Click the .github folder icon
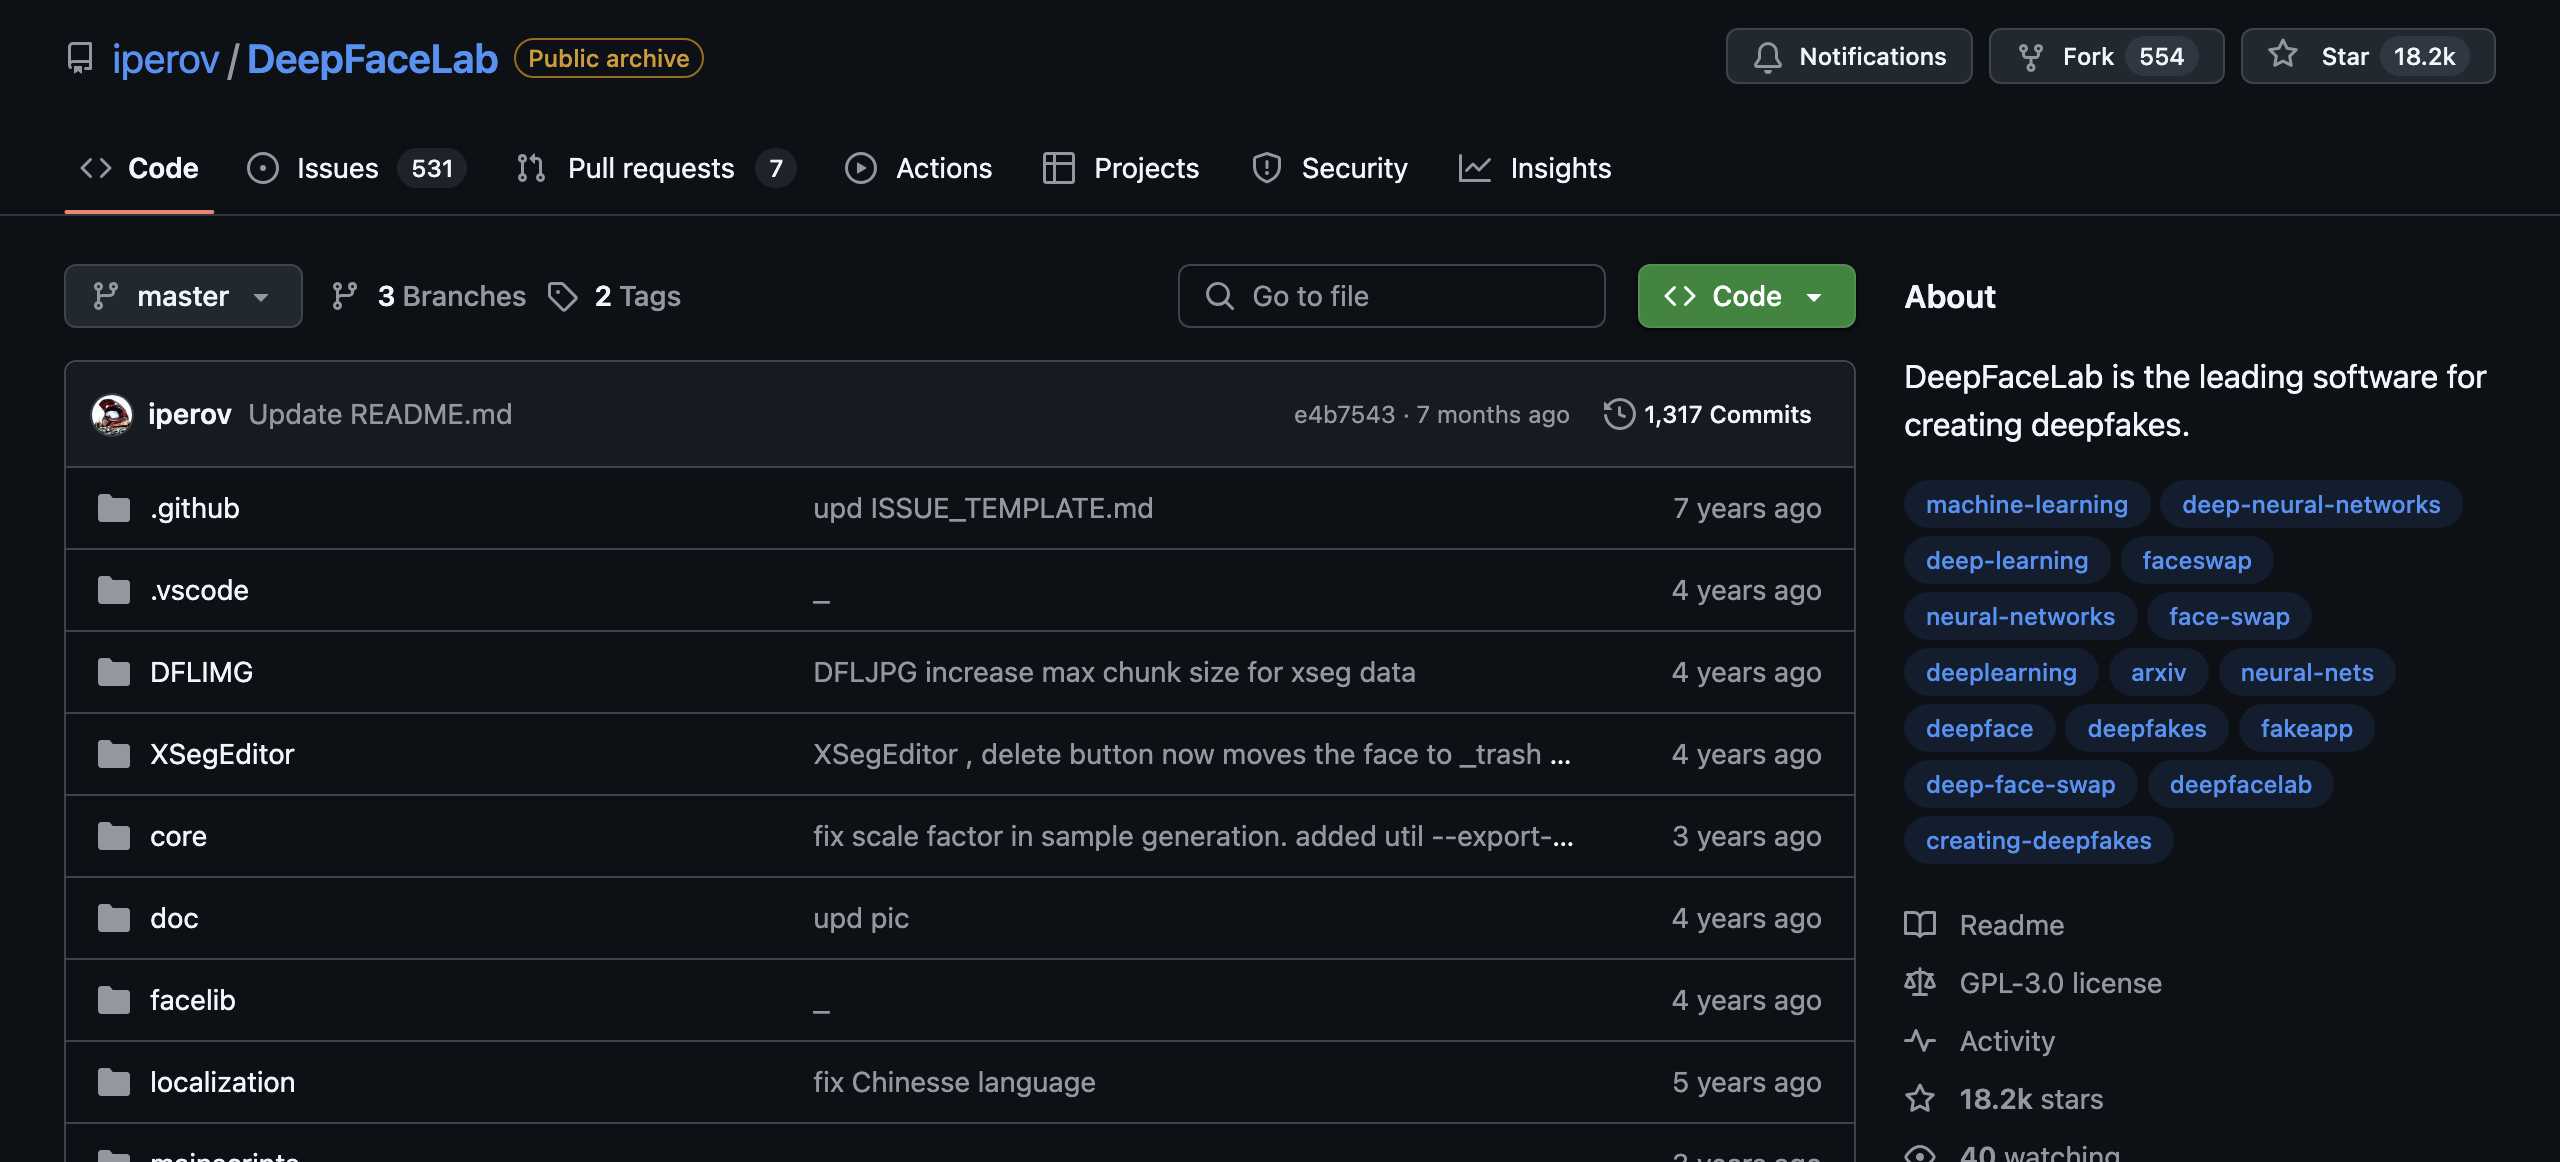The width and height of the screenshot is (2560, 1162). point(114,508)
